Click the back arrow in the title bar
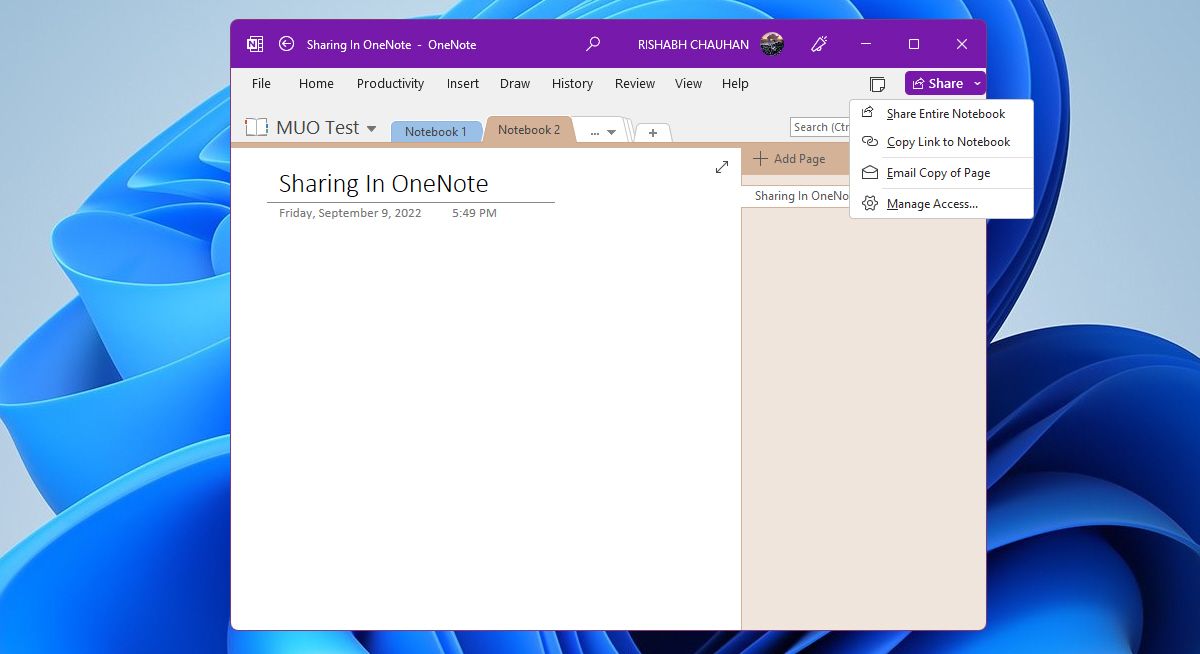This screenshot has height=654, width=1200. coord(287,44)
